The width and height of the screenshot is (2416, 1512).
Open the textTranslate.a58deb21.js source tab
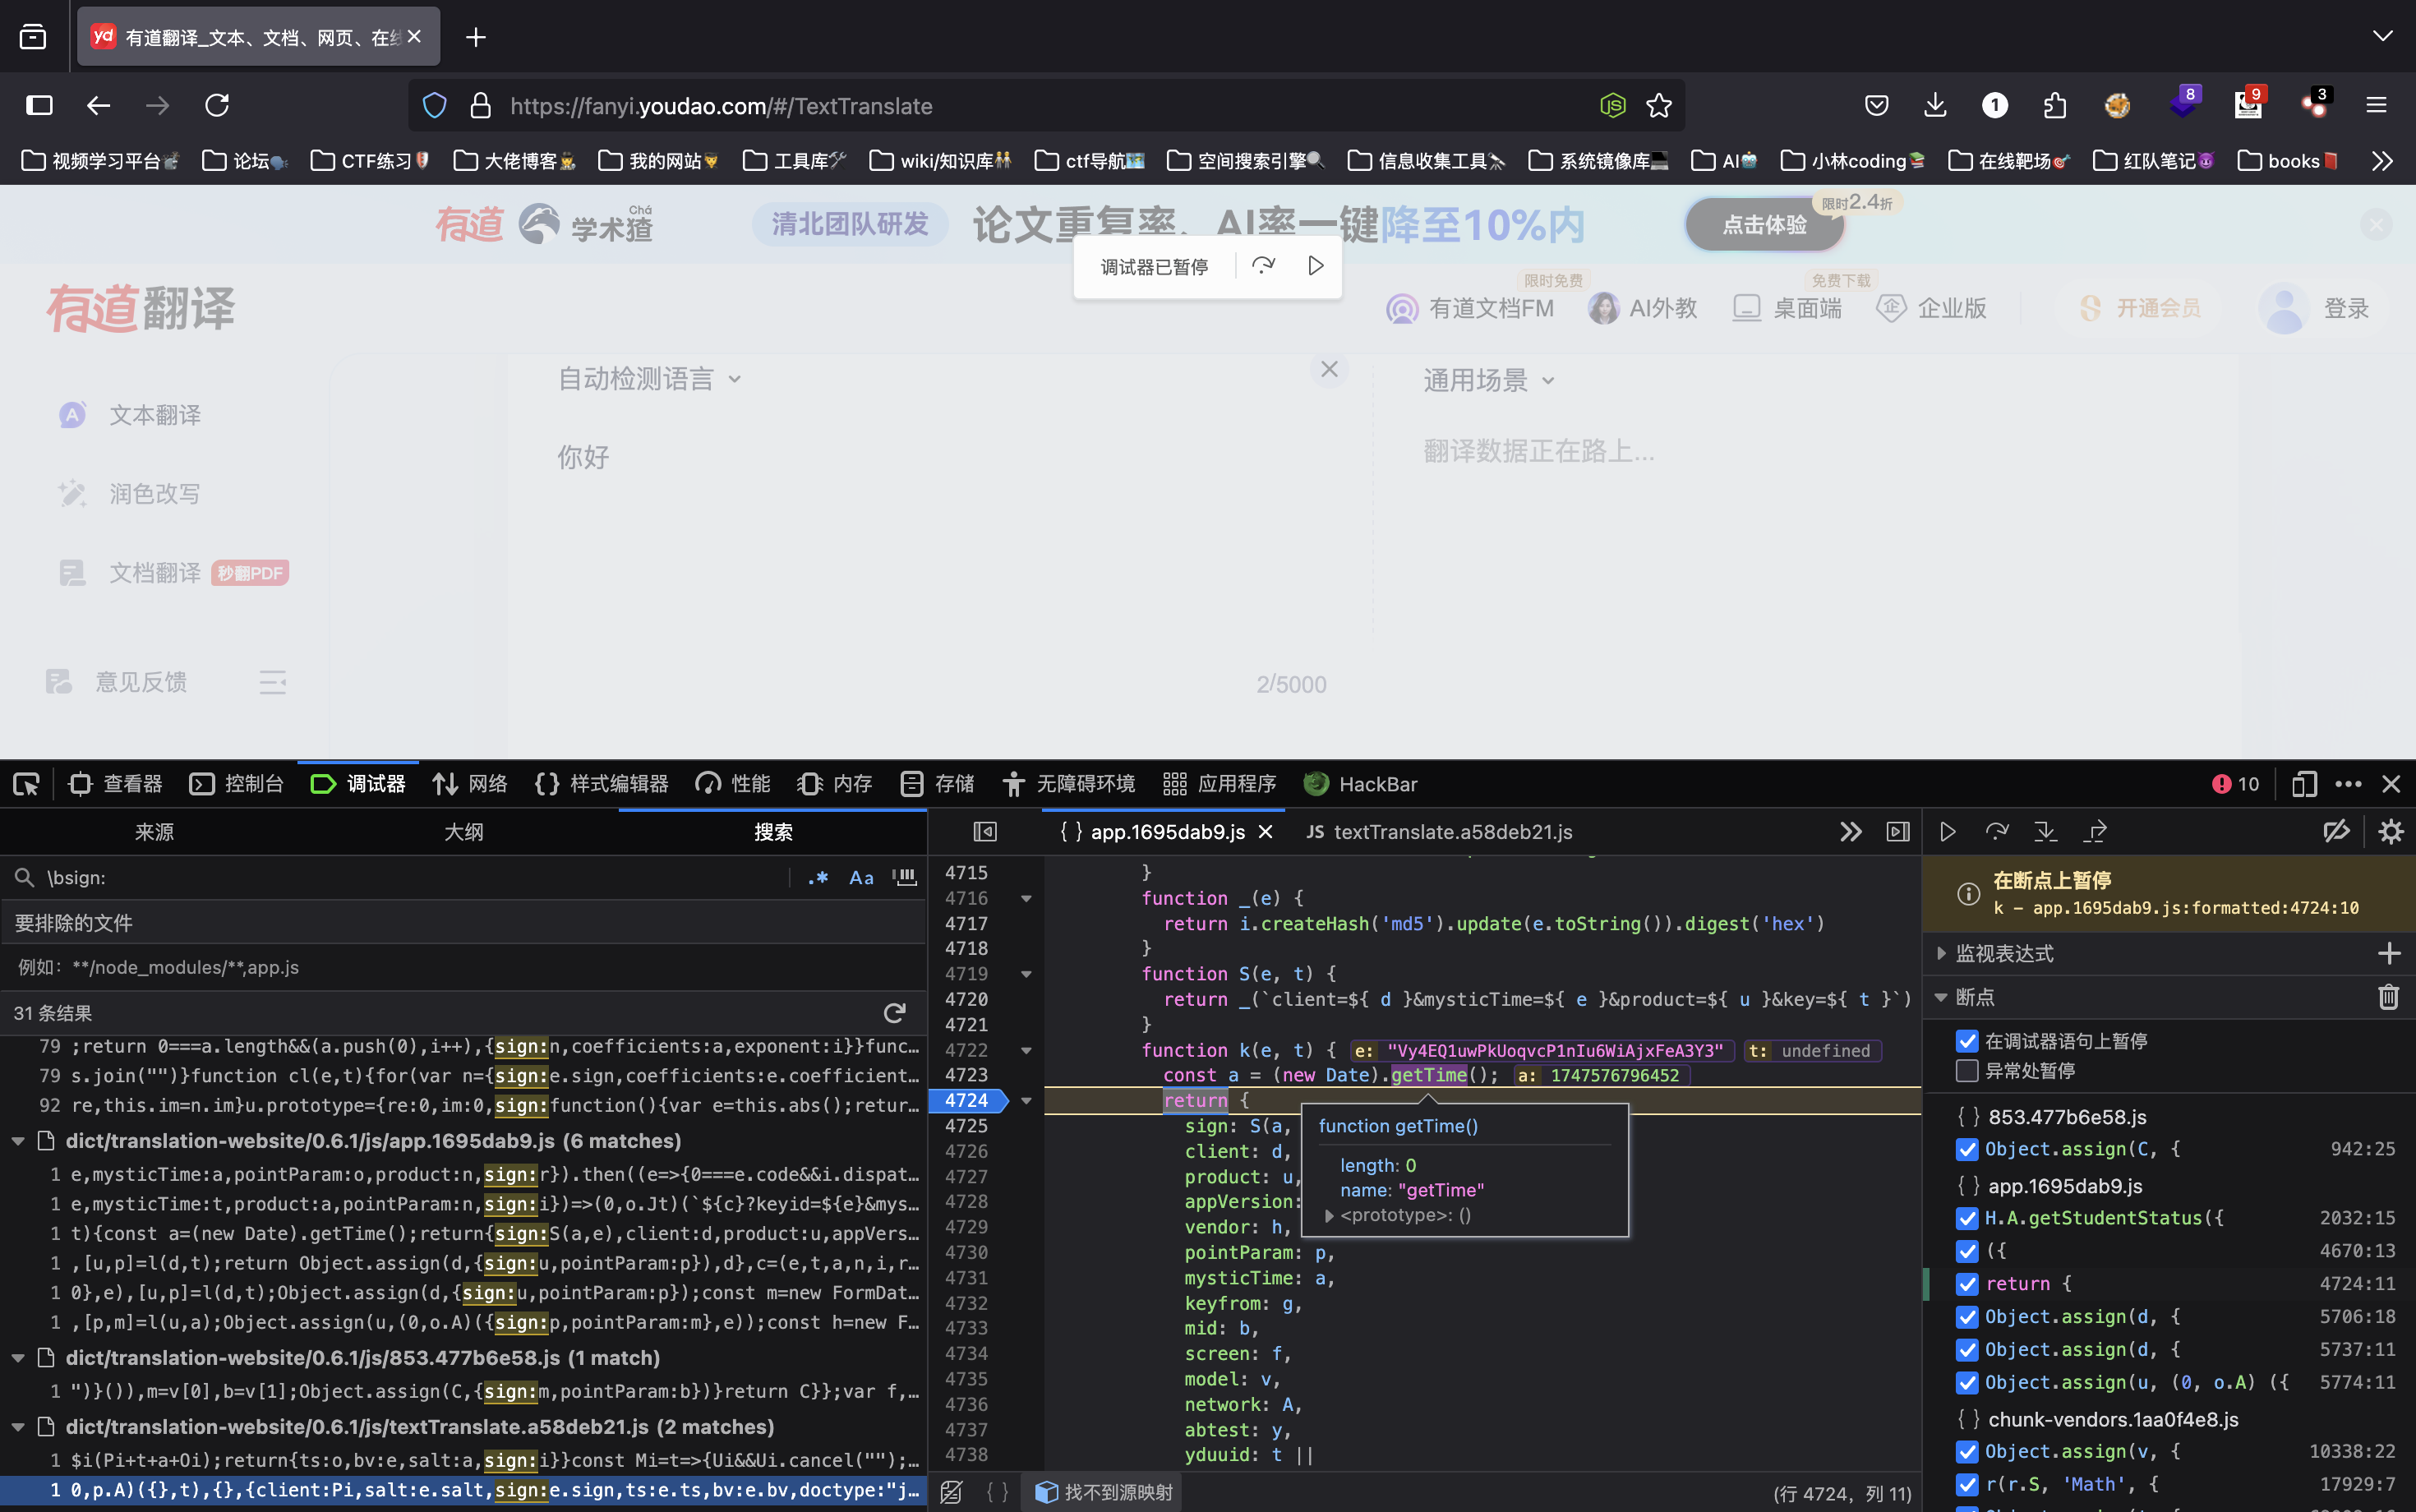coord(1439,832)
